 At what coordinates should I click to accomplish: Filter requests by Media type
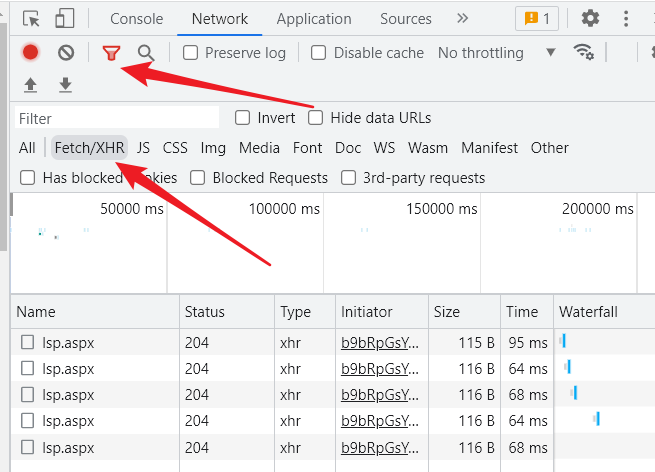click(x=259, y=148)
